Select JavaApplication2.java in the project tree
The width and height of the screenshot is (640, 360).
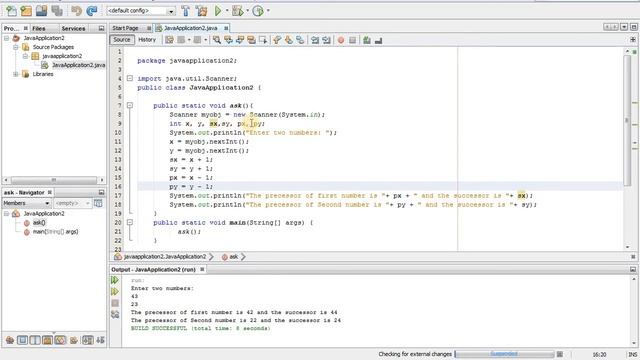click(78, 65)
